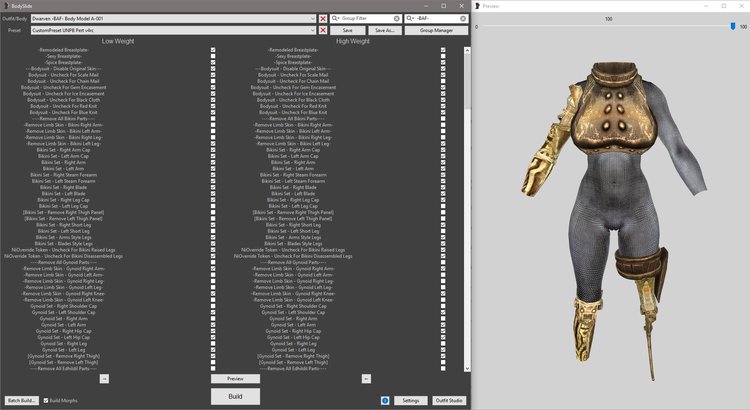The width and height of the screenshot is (750, 410).
Task: Click the large Build button
Action: (x=235, y=396)
